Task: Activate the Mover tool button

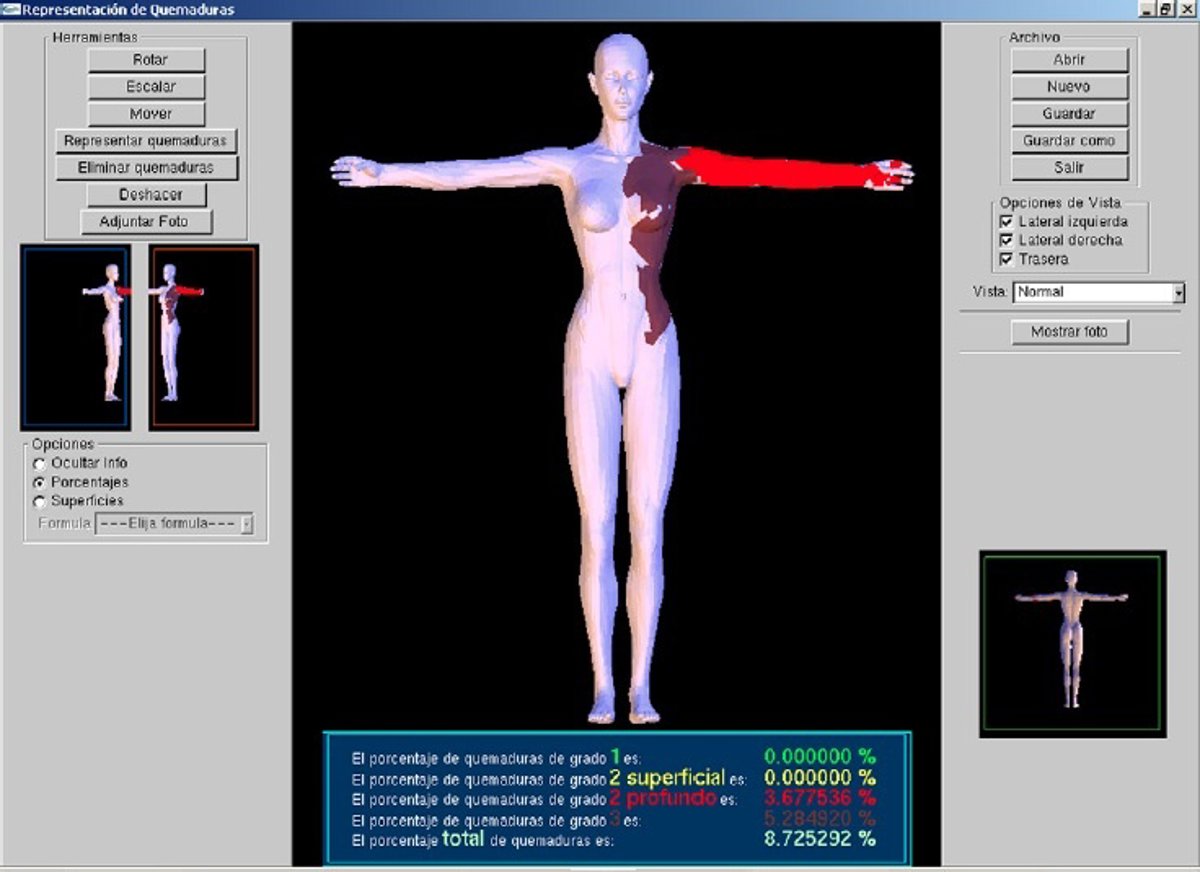Action: pyautogui.click(x=146, y=114)
